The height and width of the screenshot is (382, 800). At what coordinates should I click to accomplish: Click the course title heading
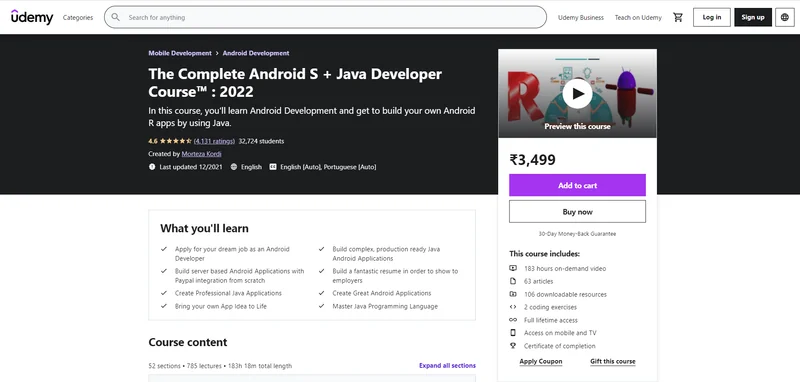tap(295, 83)
